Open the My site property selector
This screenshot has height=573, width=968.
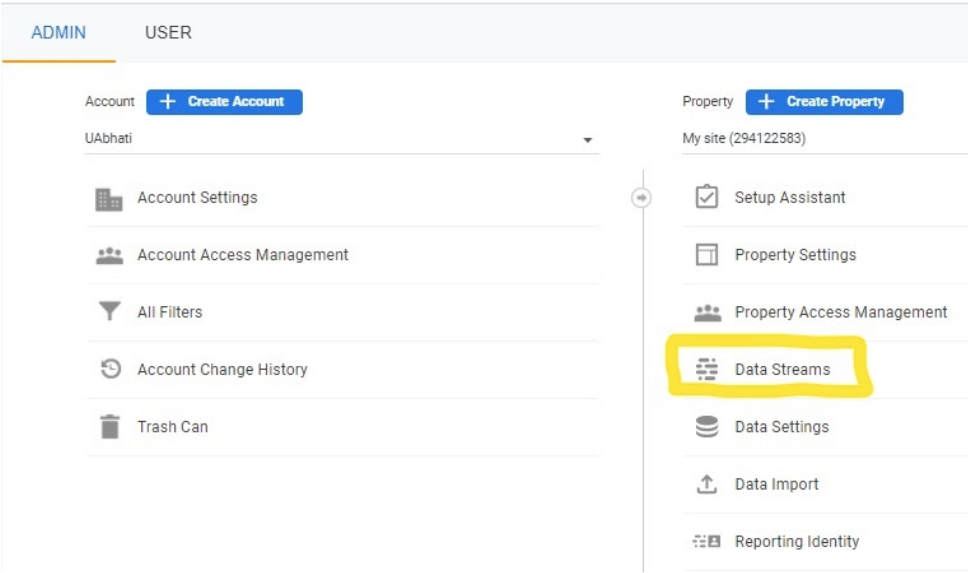pyautogui.click(x=825, y=139)
